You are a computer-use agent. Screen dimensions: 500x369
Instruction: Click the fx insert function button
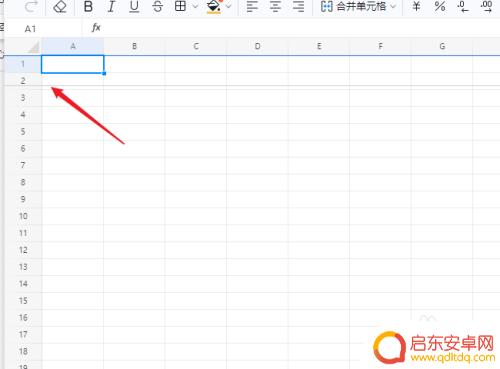click(96, 28)
